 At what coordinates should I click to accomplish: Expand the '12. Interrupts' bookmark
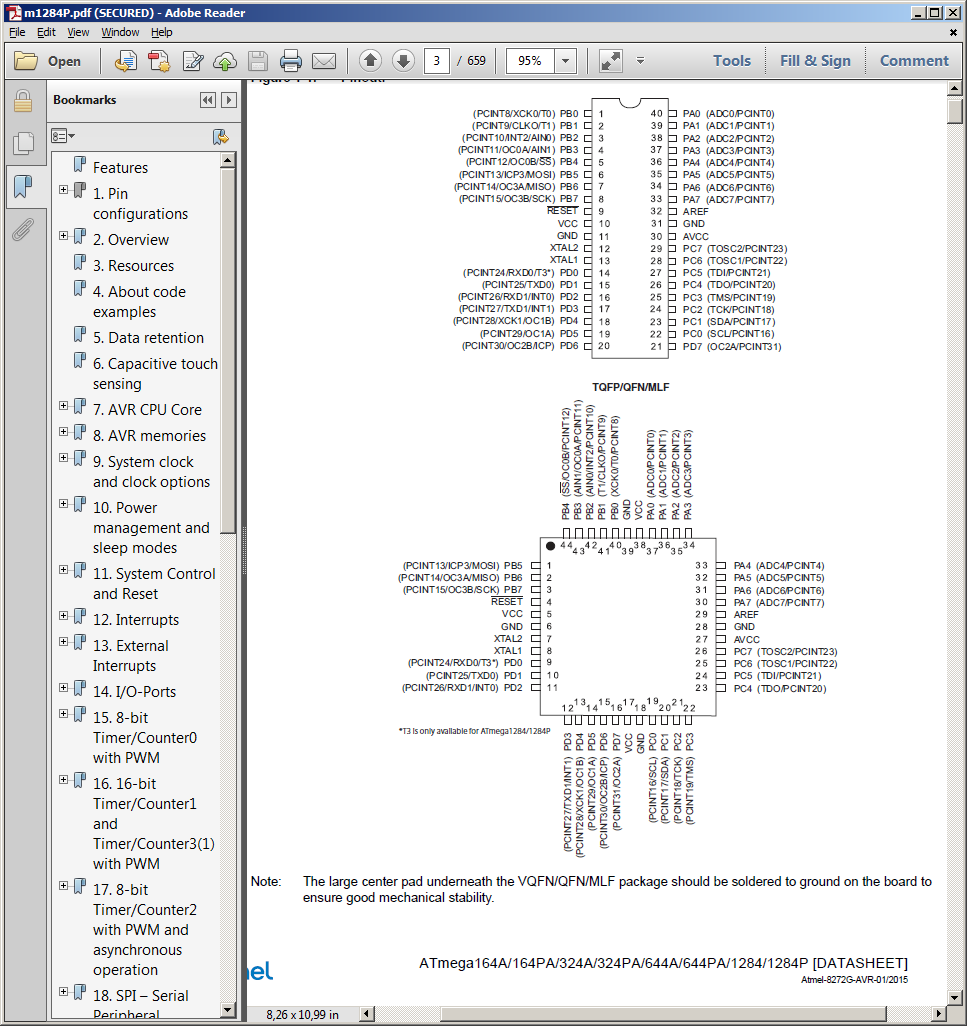point(63,616)
